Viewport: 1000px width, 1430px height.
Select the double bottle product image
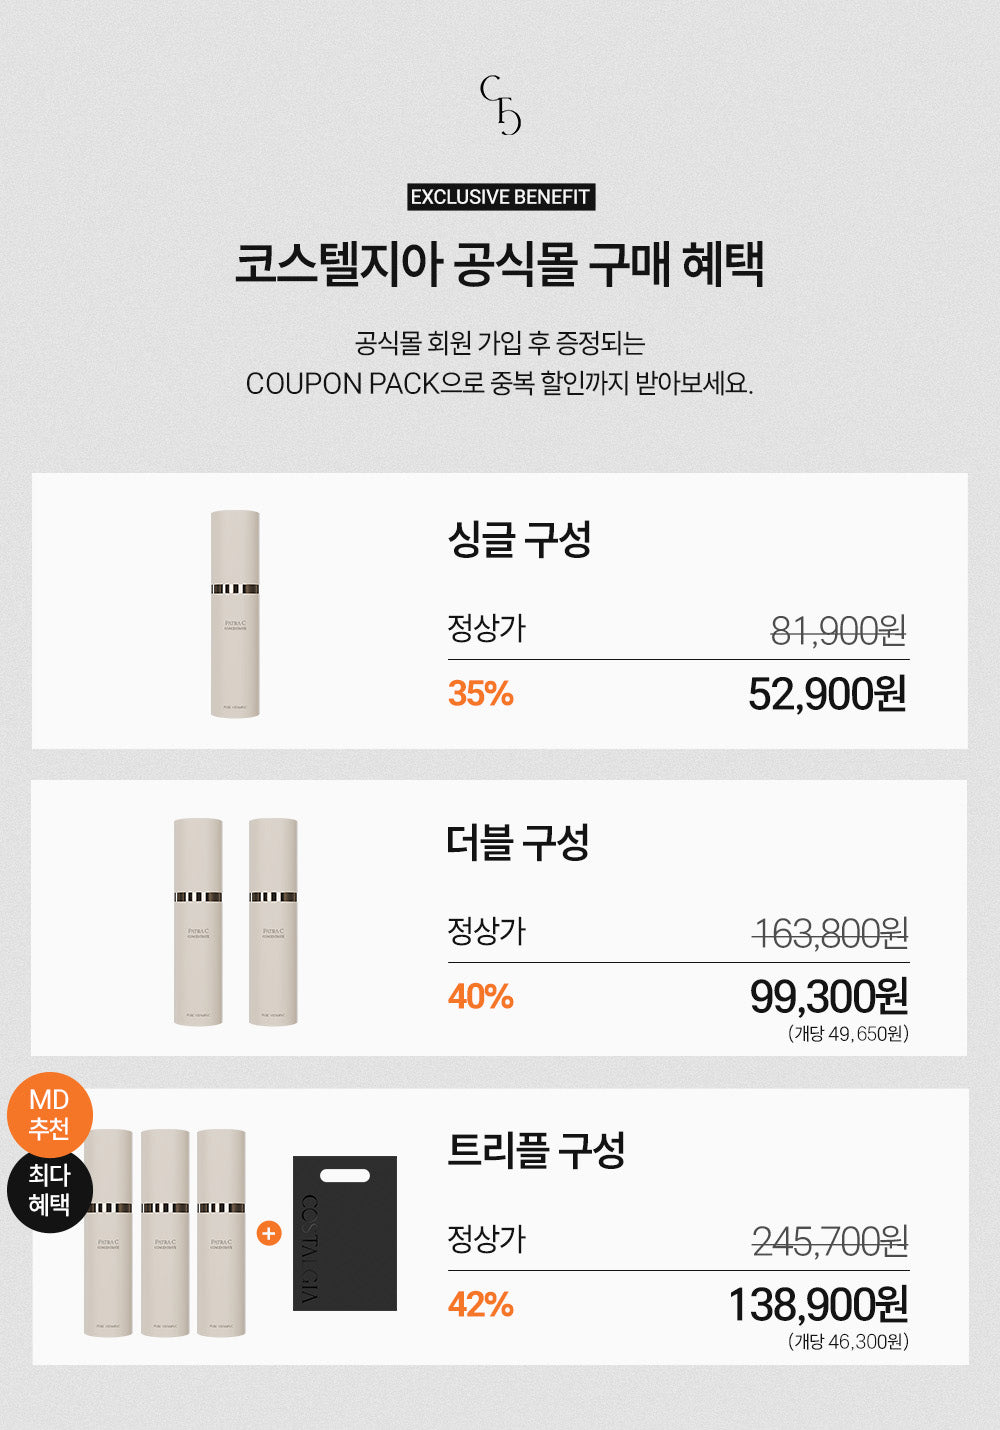(236, 921)
